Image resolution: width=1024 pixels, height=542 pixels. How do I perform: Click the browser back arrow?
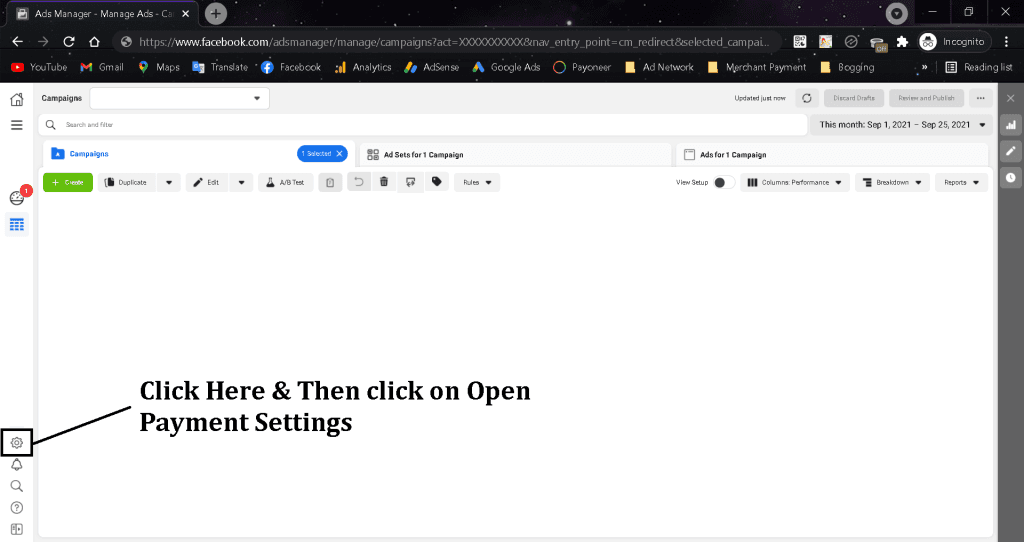pos(18,42)
